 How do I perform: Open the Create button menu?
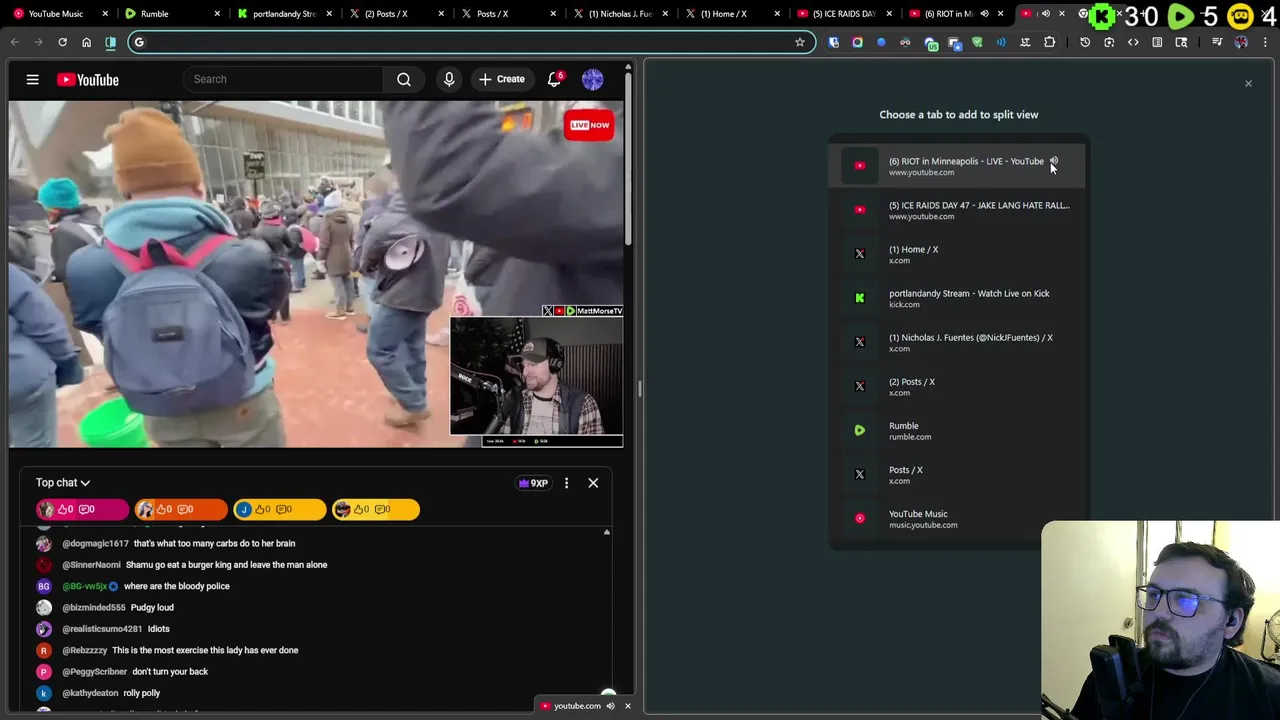point(502,79)
